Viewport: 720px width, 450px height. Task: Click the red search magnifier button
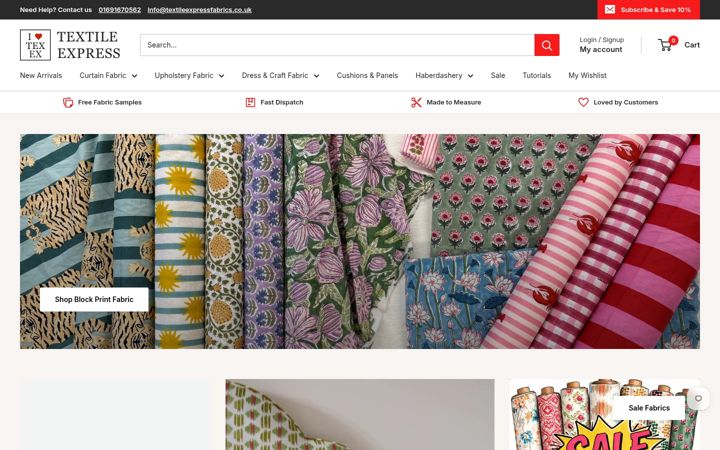pos(546,45)
